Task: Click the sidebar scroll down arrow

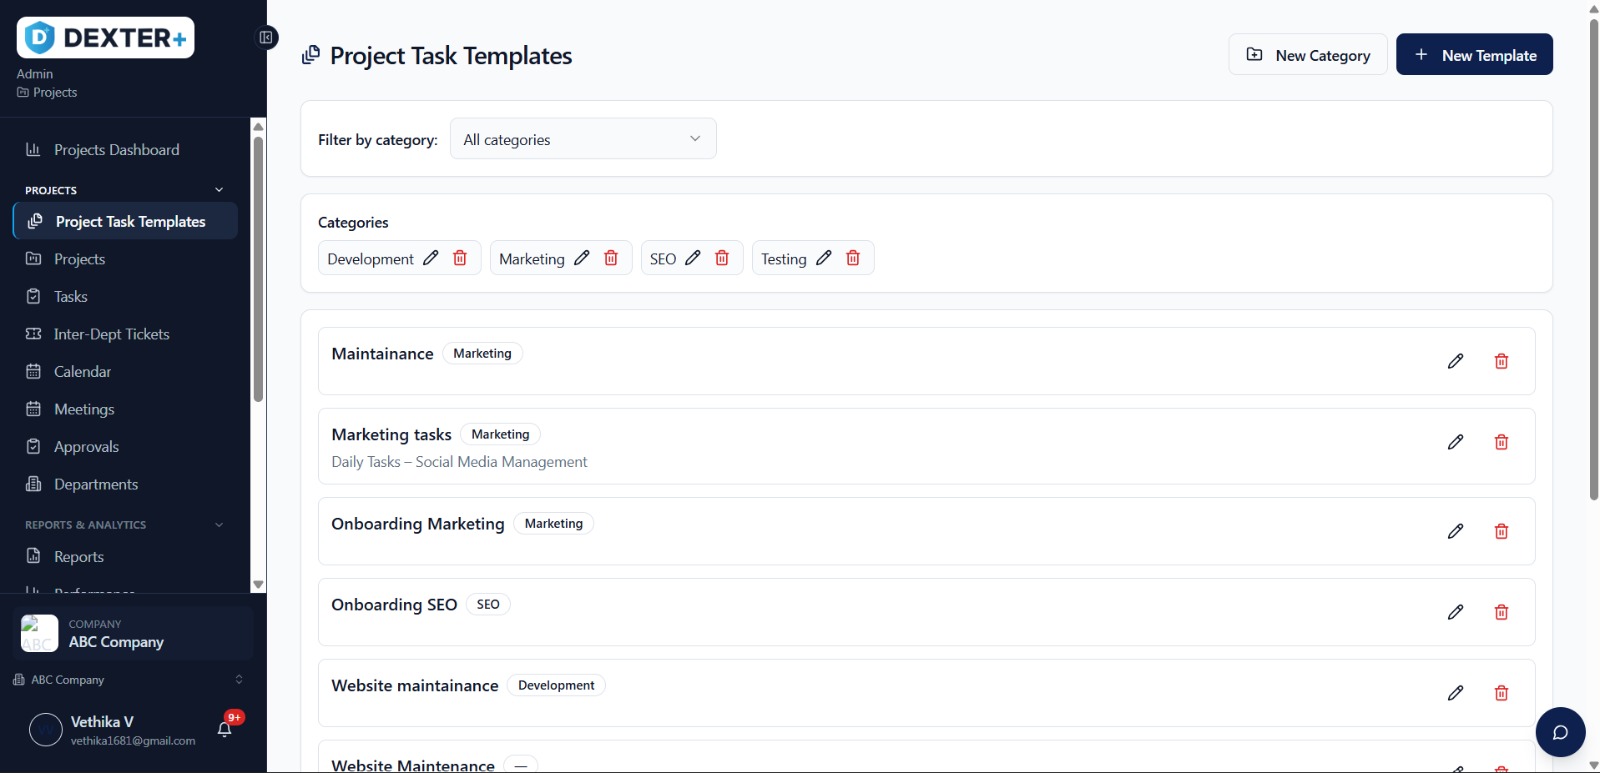Action: coord(258,585)
